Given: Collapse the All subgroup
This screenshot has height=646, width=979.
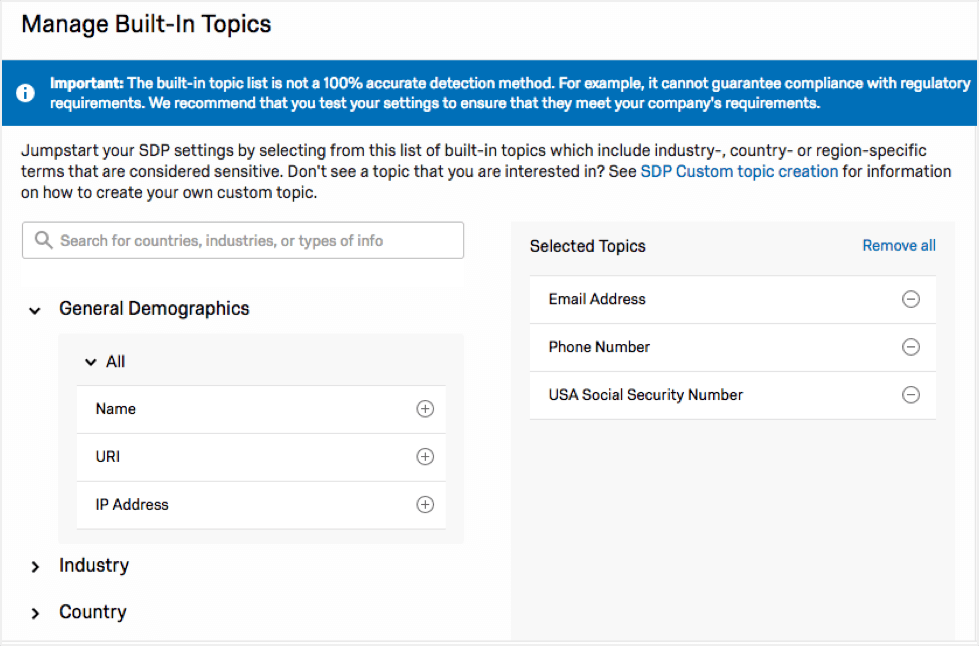Looking at the screenshot, I should pos(91,362).
